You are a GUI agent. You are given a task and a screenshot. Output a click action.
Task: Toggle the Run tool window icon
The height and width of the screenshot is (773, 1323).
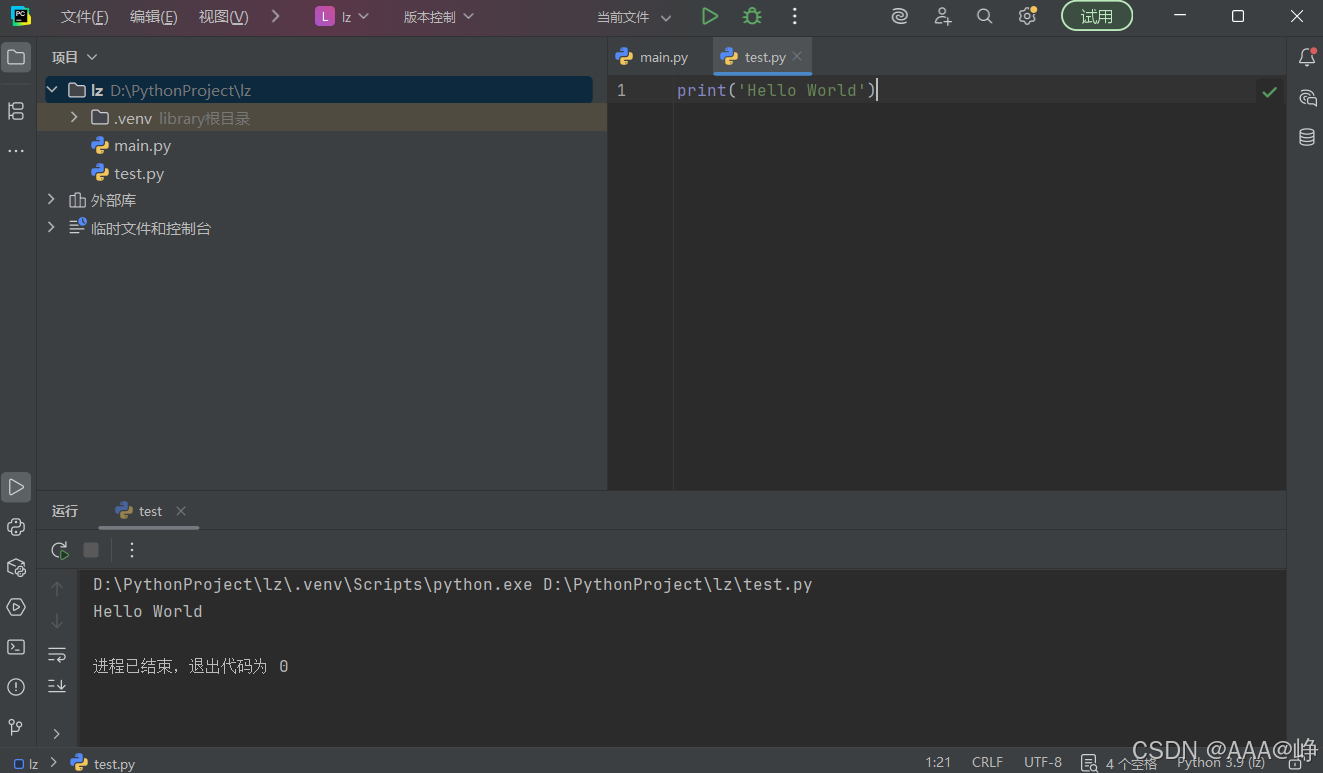(16, 487)
